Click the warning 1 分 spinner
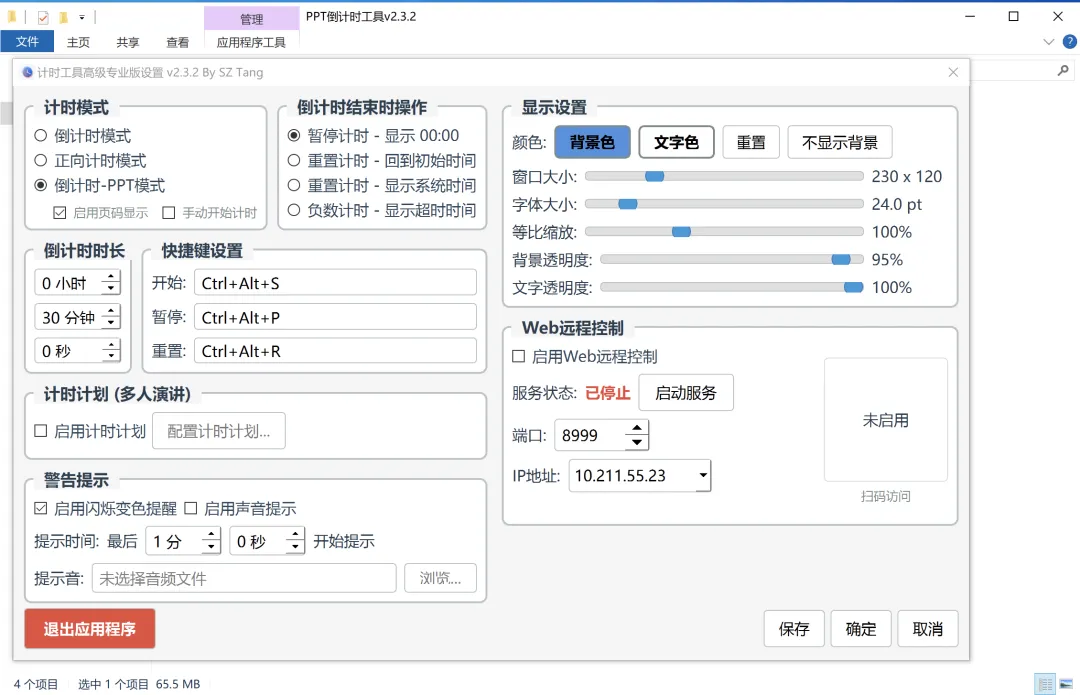The height and width of the screenshot is (695, 1080). coord(183,541)
